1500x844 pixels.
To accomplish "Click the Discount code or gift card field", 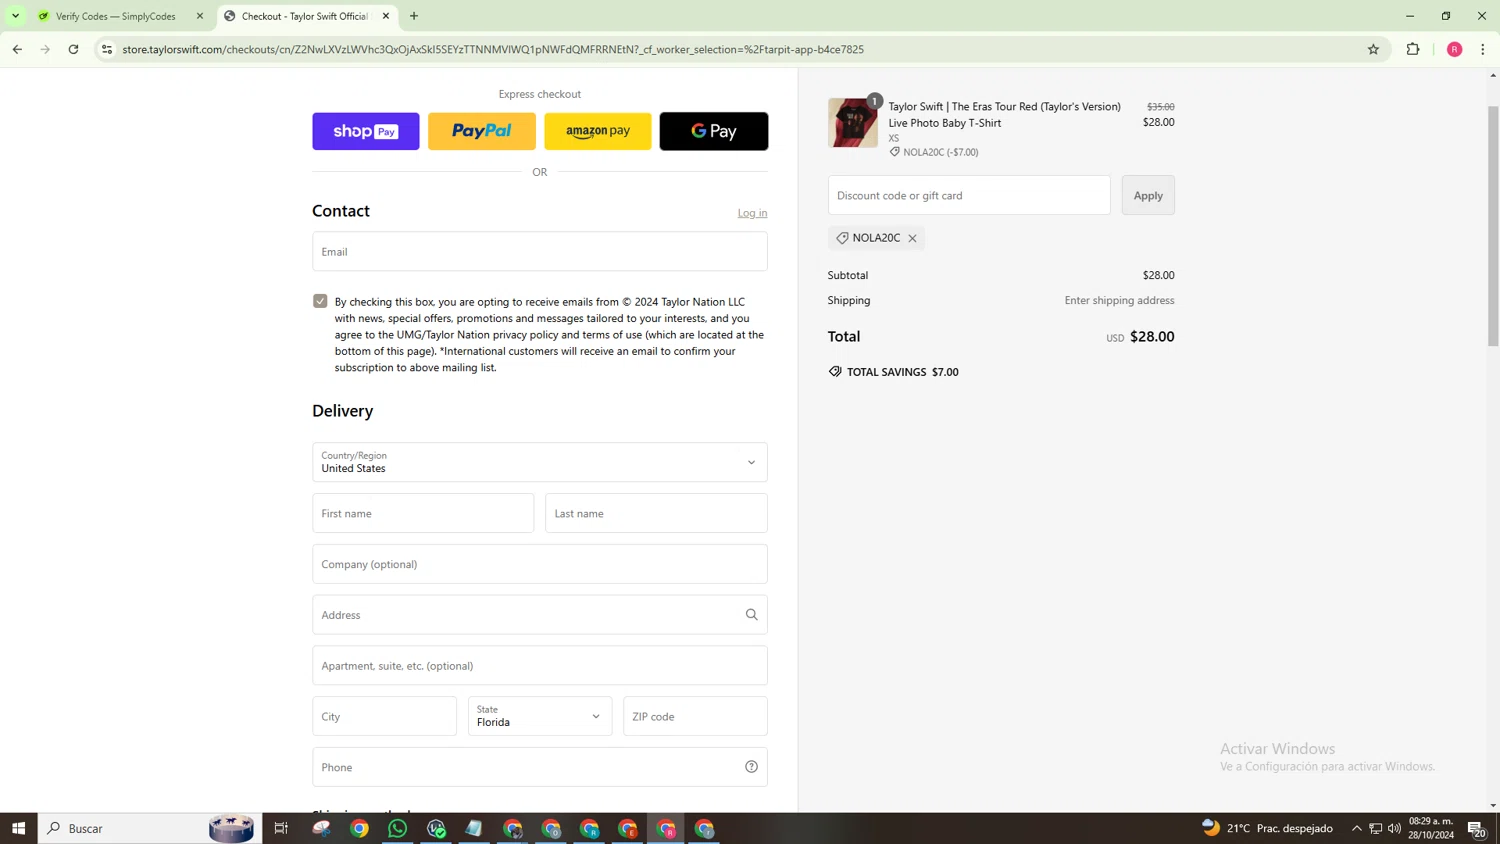I will (969, 195).
